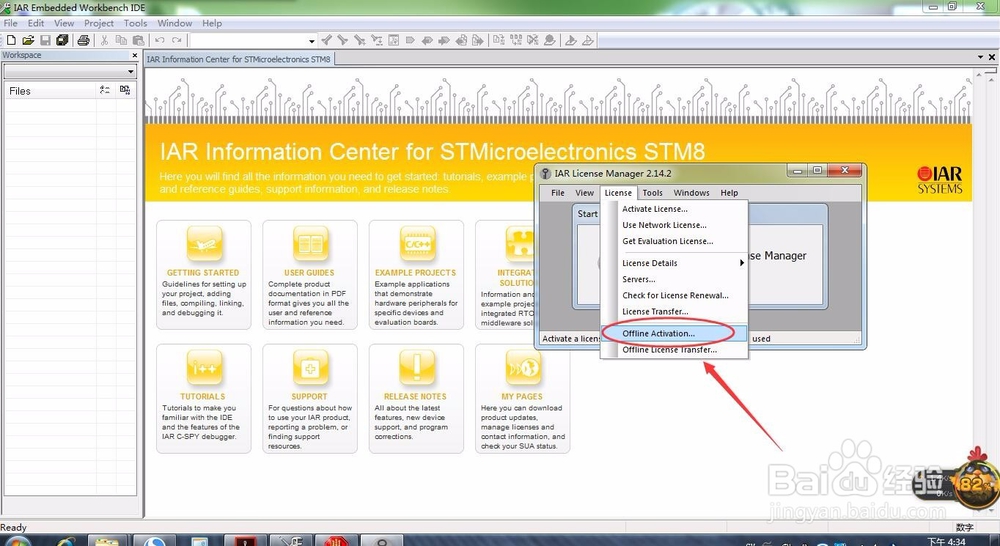Choose Check for License Renewal... entry
The height and width of the screenshot is (546, 1000).
(x=674, y=295)
